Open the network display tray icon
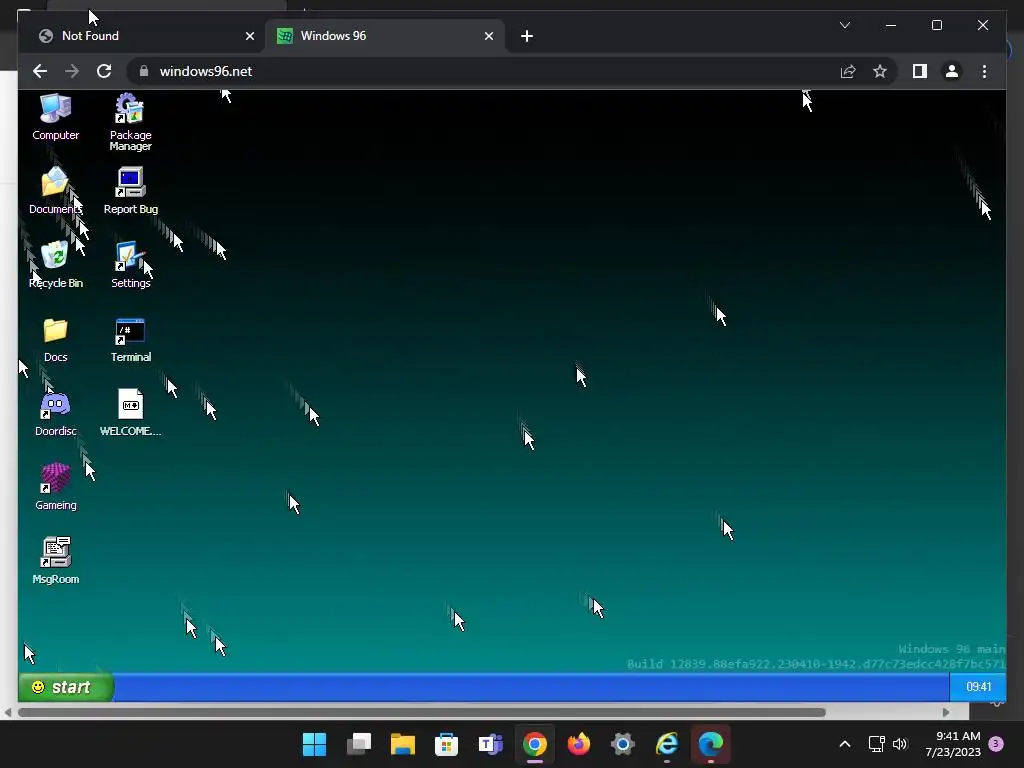Viewport: 1024px width, 768px height. pos(876,744)
